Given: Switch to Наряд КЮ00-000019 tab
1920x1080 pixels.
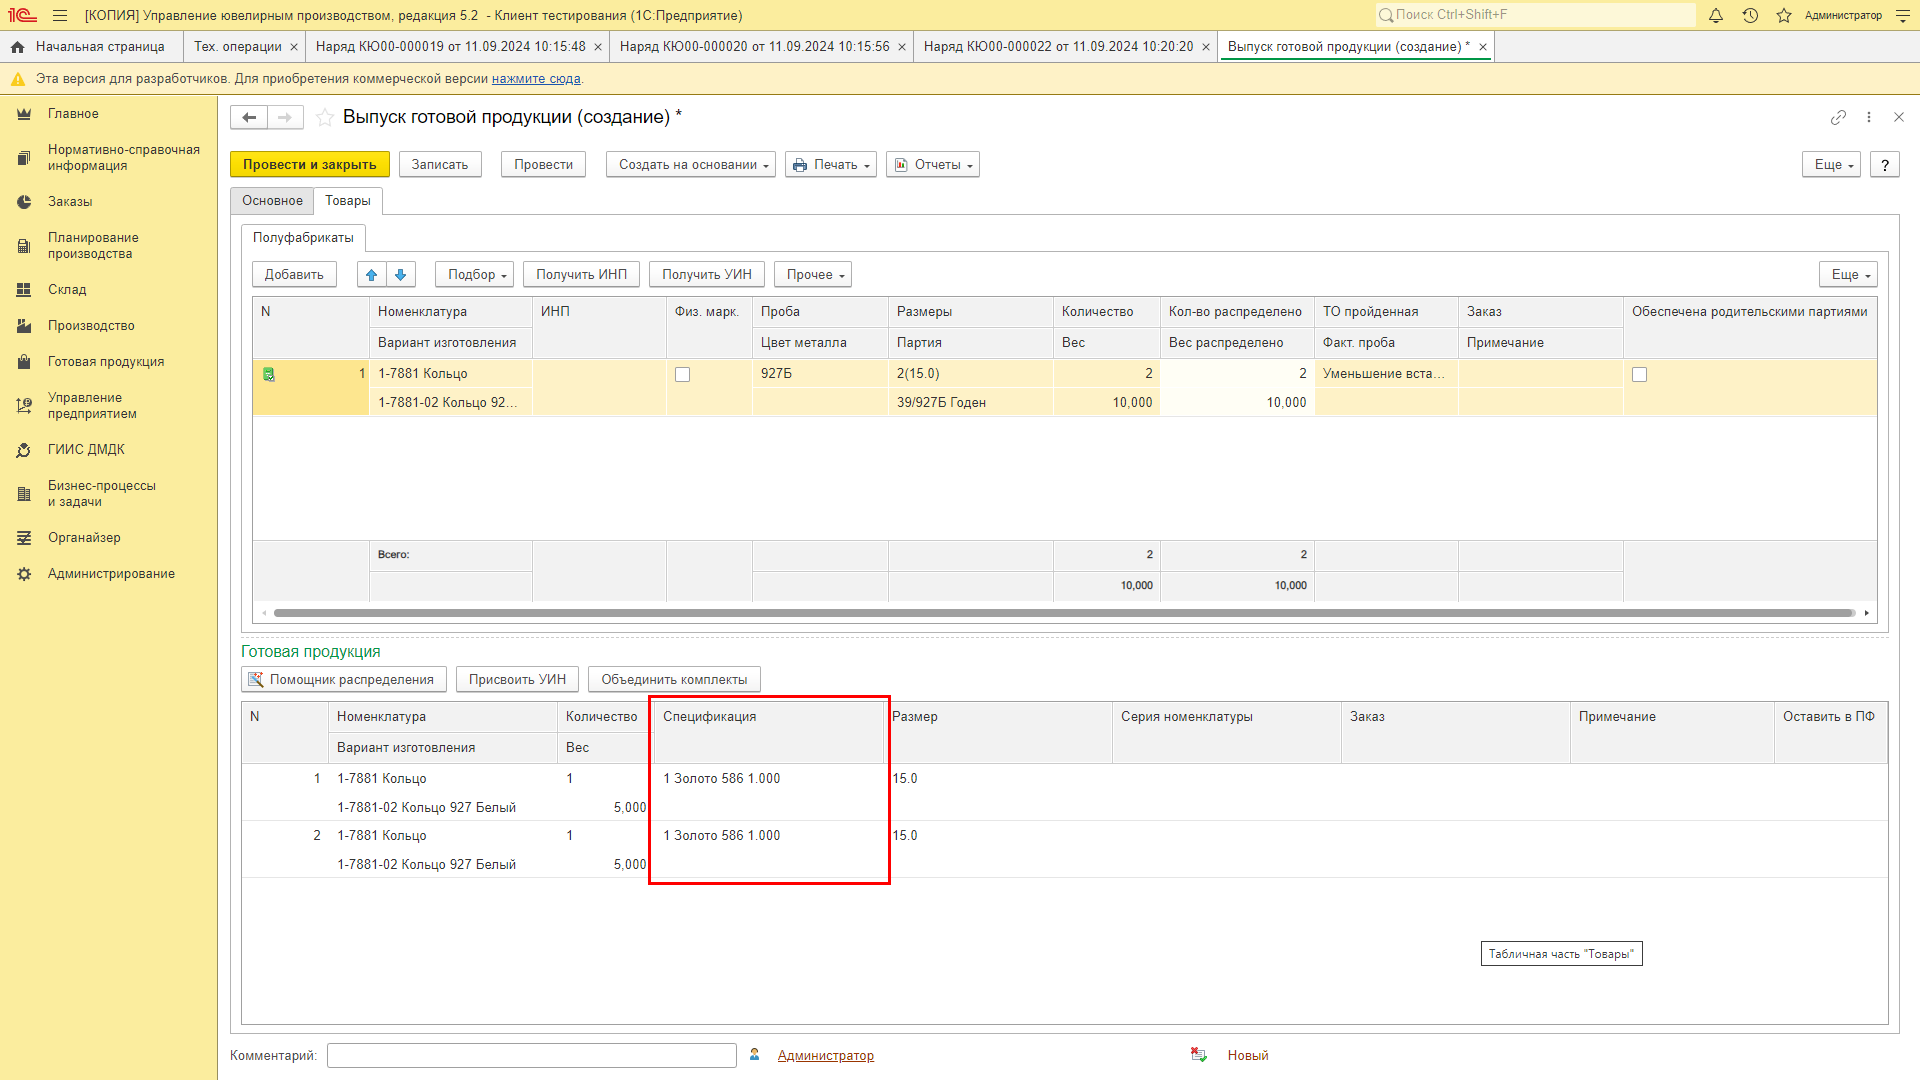Looking at the screenshot, I should pyautogui.click(x=451, y=47).
